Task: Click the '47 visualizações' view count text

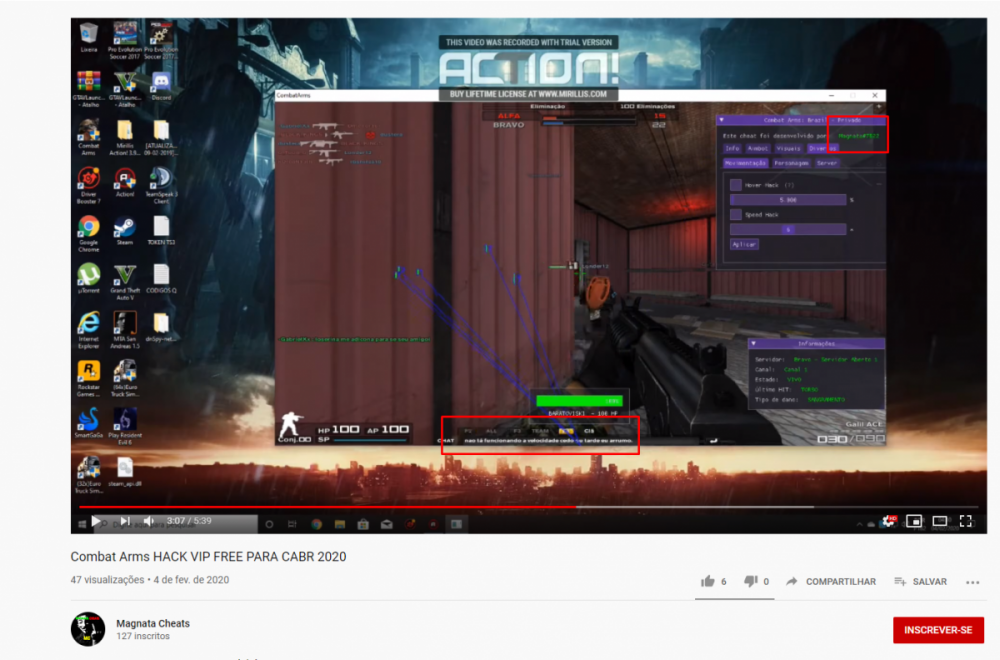Action: coord(107,580)
